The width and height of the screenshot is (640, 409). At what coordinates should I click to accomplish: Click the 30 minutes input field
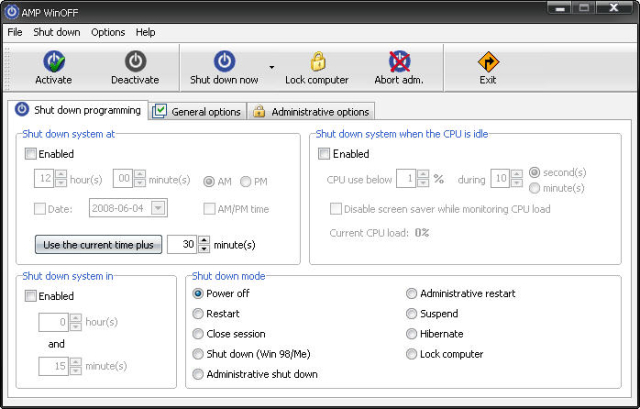[x=182, y=244]
